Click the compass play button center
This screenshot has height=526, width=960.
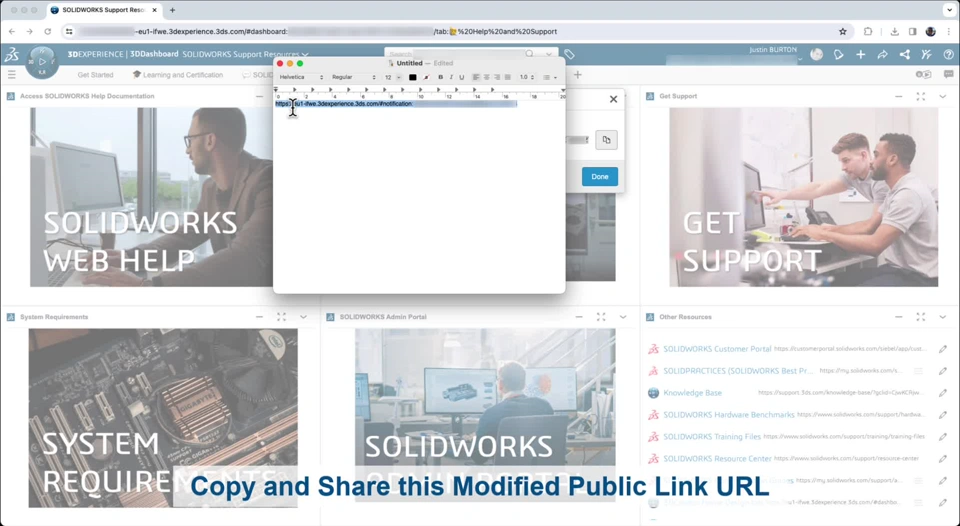(x=42, y=62)
